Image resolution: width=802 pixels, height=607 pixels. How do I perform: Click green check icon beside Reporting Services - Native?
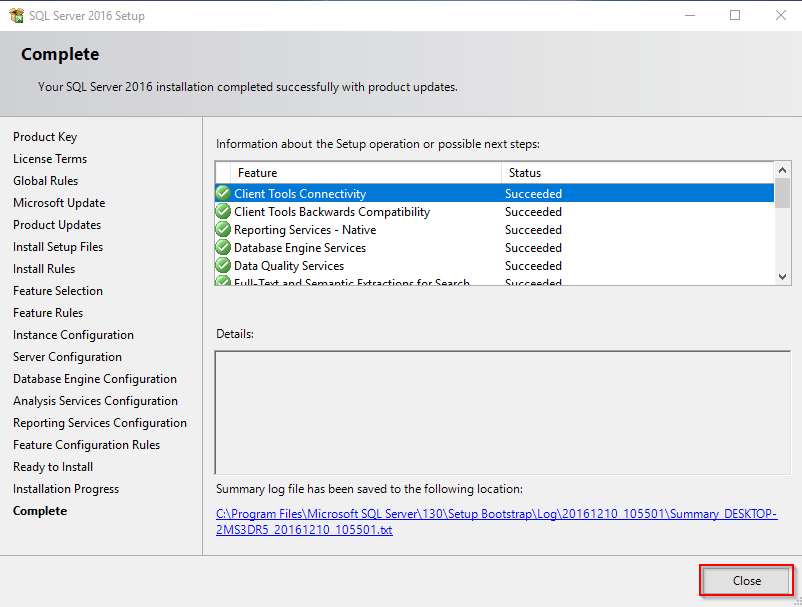click(x=223, y=229)
